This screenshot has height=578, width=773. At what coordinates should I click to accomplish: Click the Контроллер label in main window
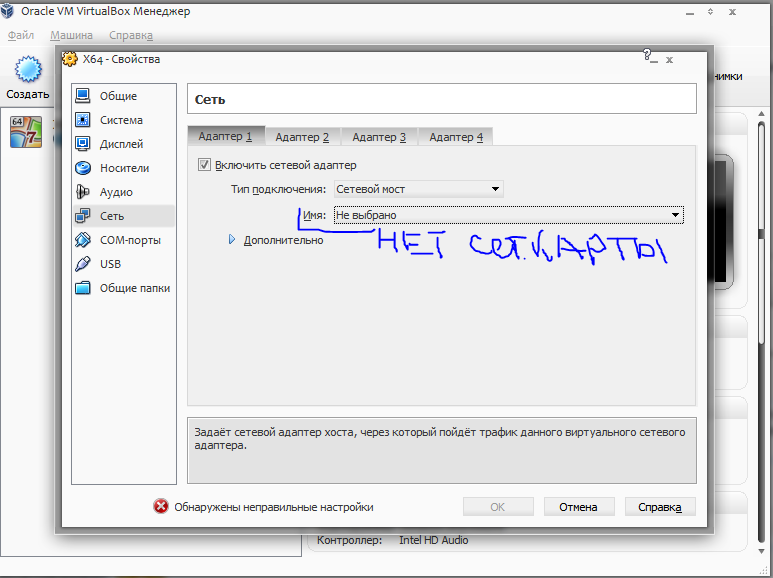coord(350,540)
